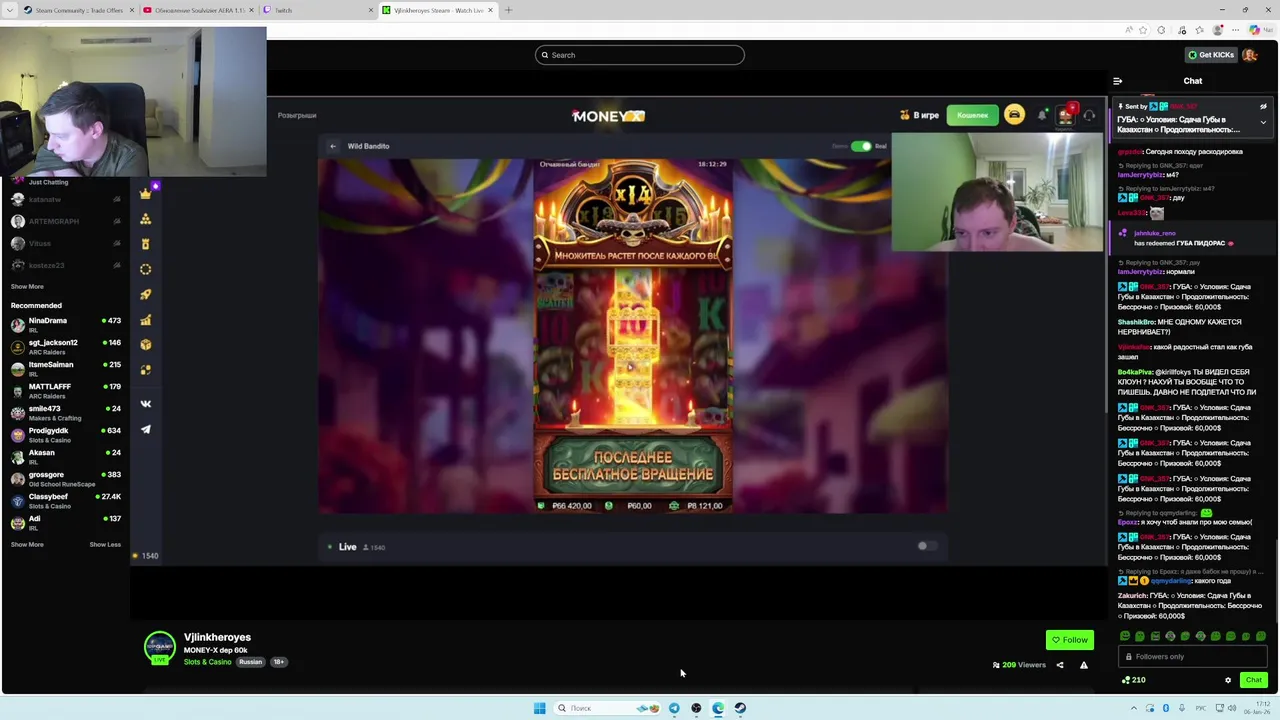The height and width of the screenshot is (720, 1280).
Task: Focus the Kick Search field
Action: tap(640, 55)
